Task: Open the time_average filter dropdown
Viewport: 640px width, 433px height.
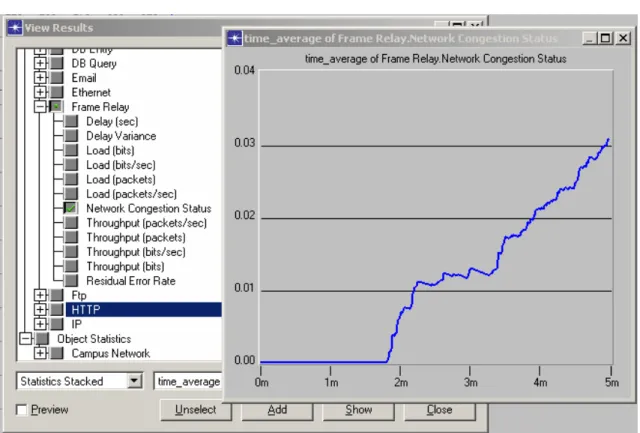Action: click(x=188, y=381)
